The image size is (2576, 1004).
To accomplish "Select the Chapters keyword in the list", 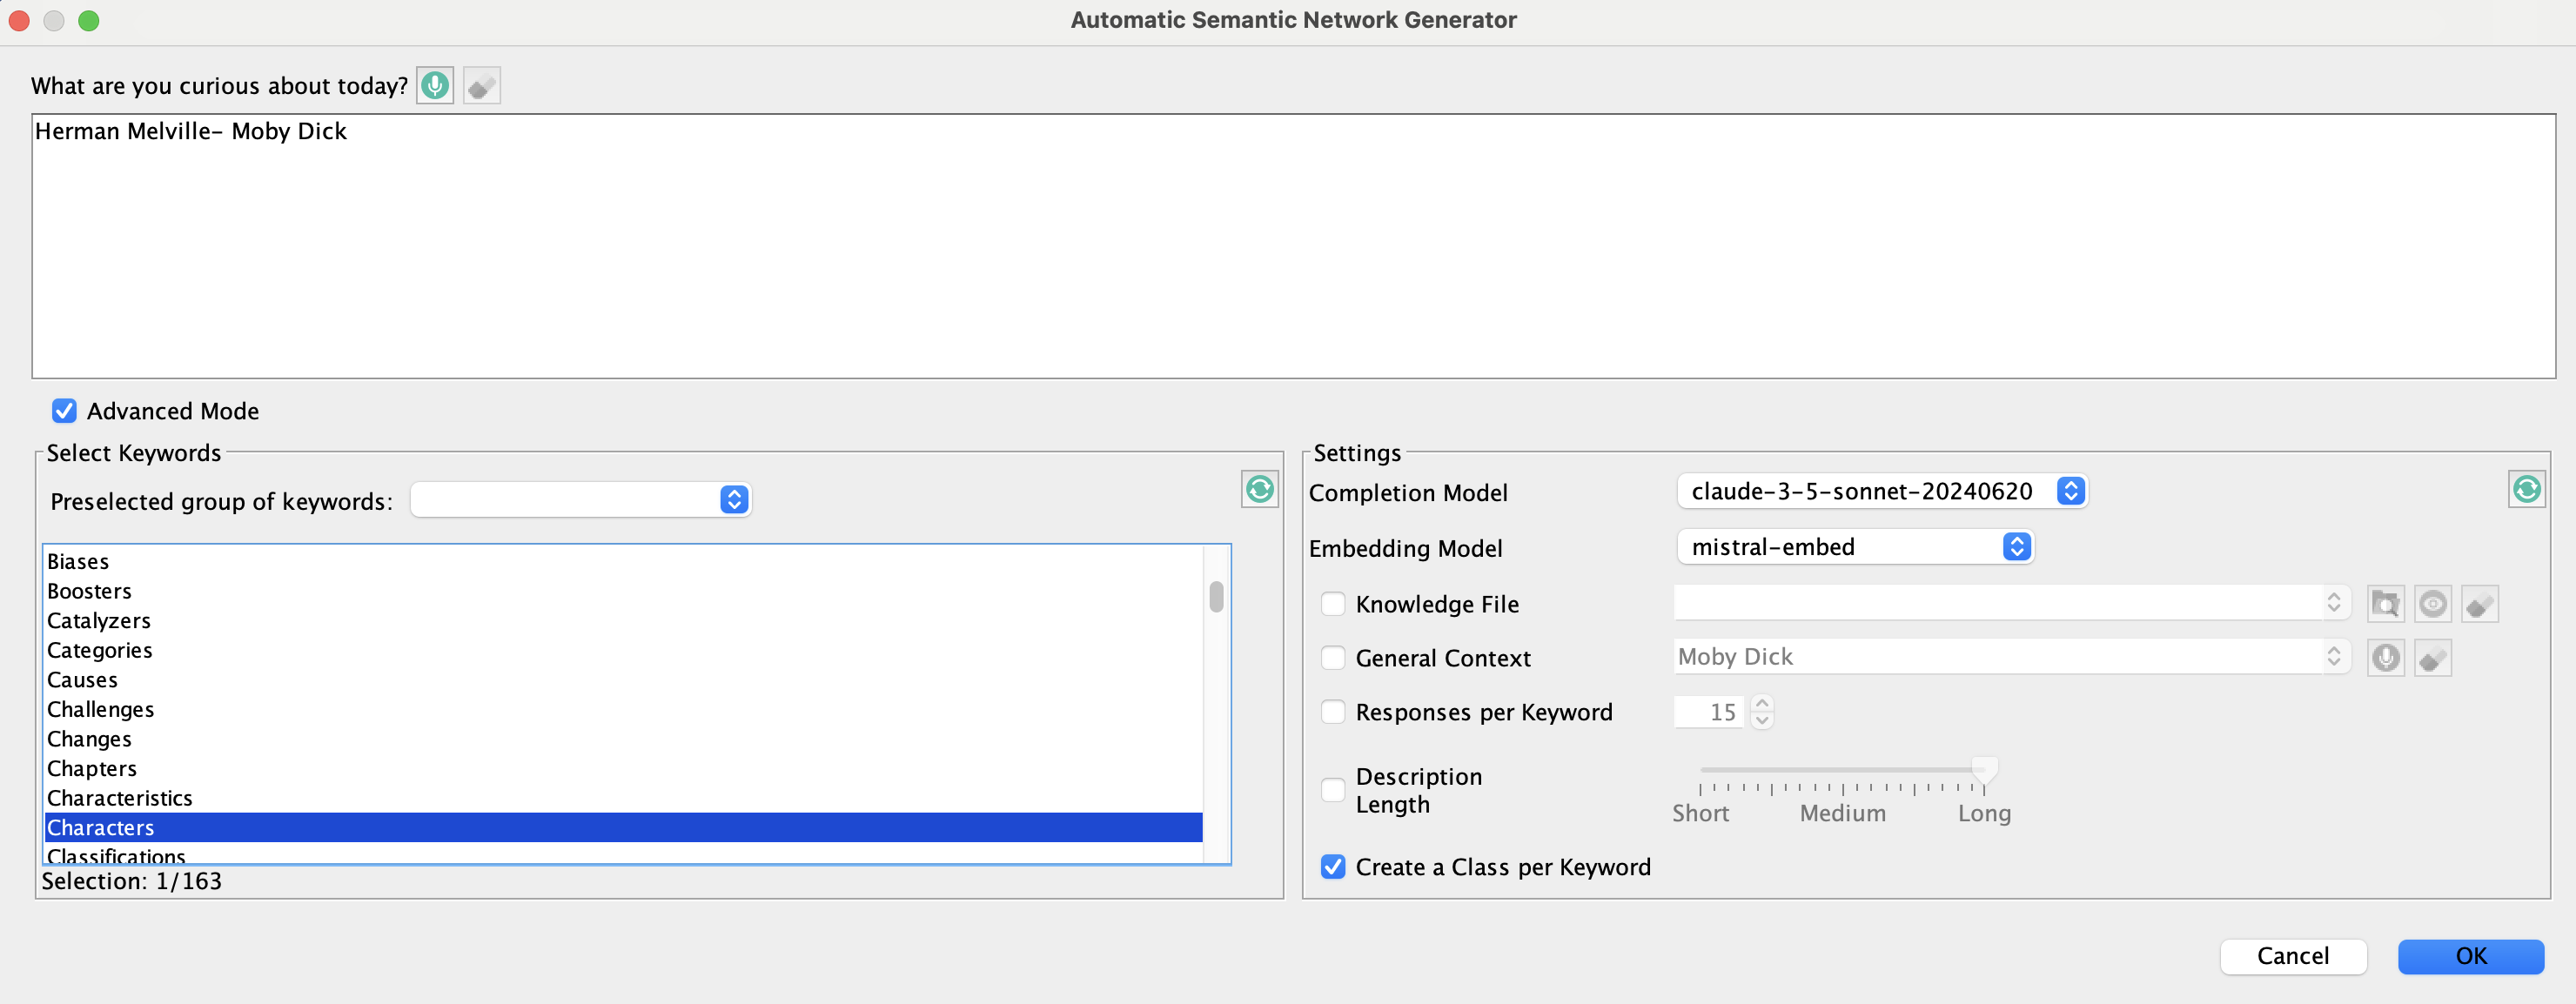I will click(92, 768).
